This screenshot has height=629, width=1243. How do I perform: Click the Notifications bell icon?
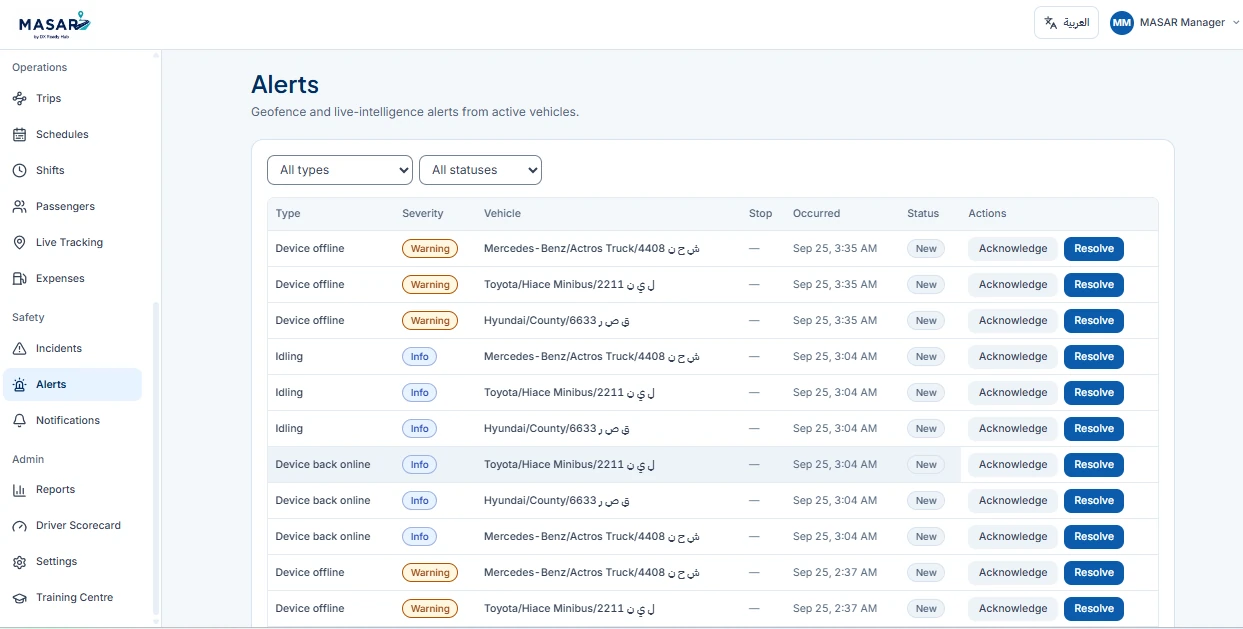19,420
